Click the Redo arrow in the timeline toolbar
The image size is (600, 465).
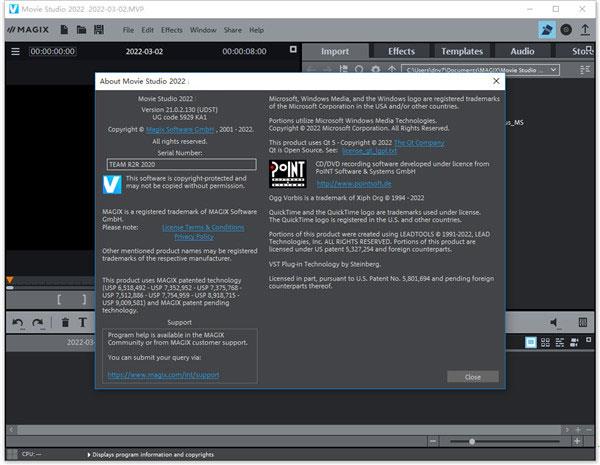[38, 323]
